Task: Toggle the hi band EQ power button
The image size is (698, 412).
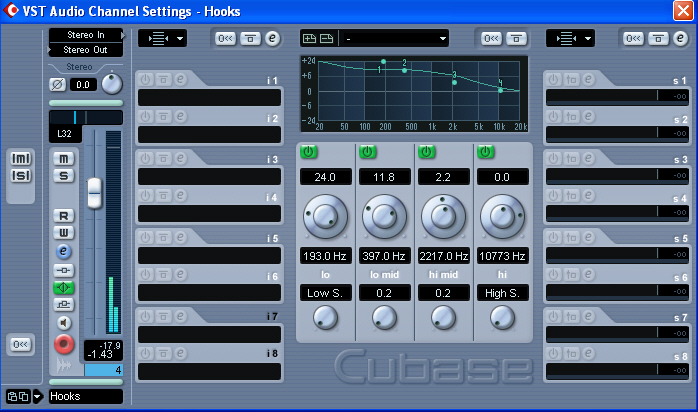Action: click(485, 152)
